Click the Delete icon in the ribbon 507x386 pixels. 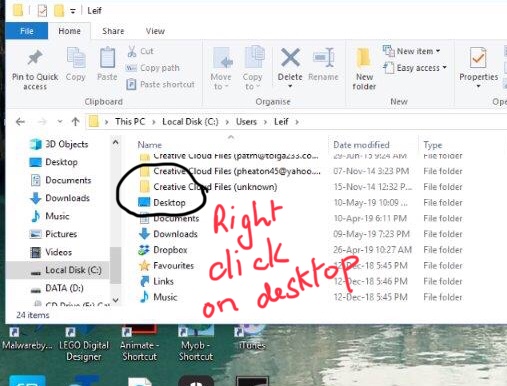point(290,57)
